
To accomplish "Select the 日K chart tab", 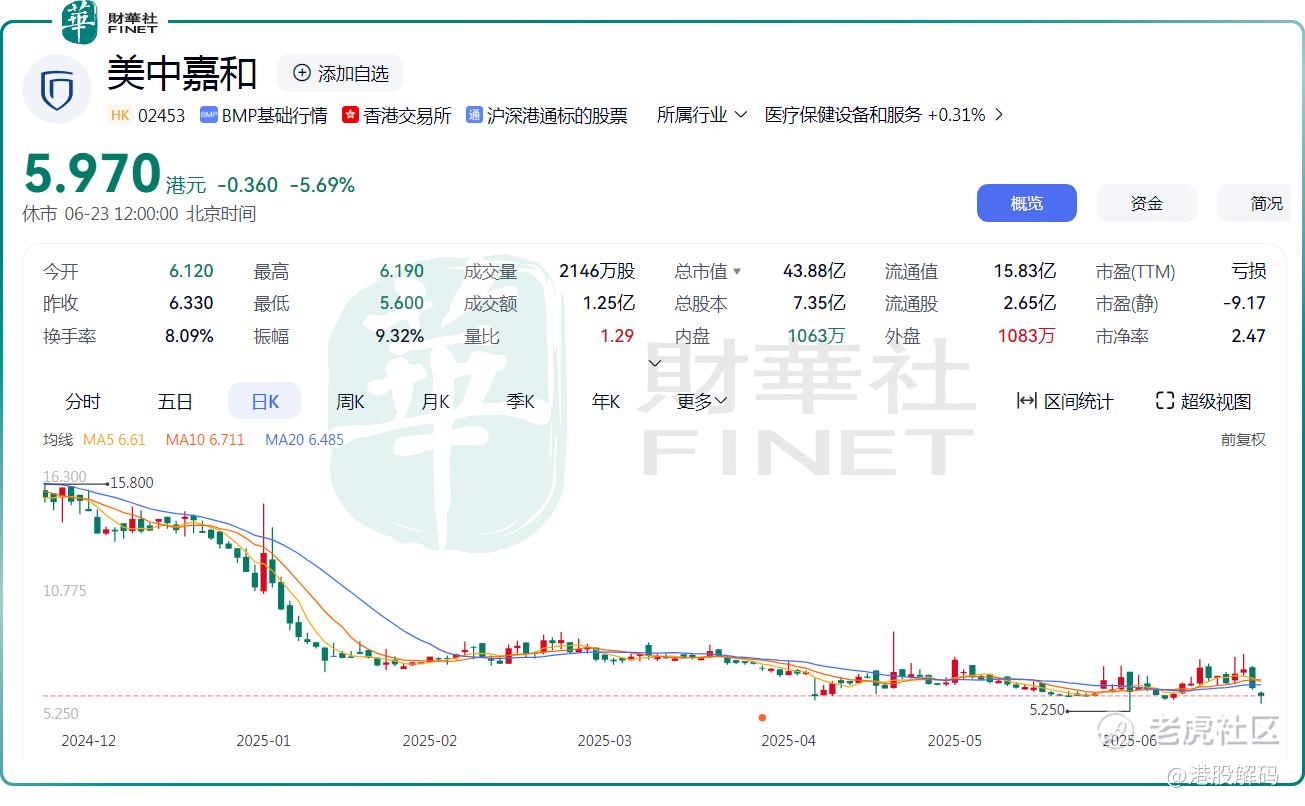I will point(265,401).
